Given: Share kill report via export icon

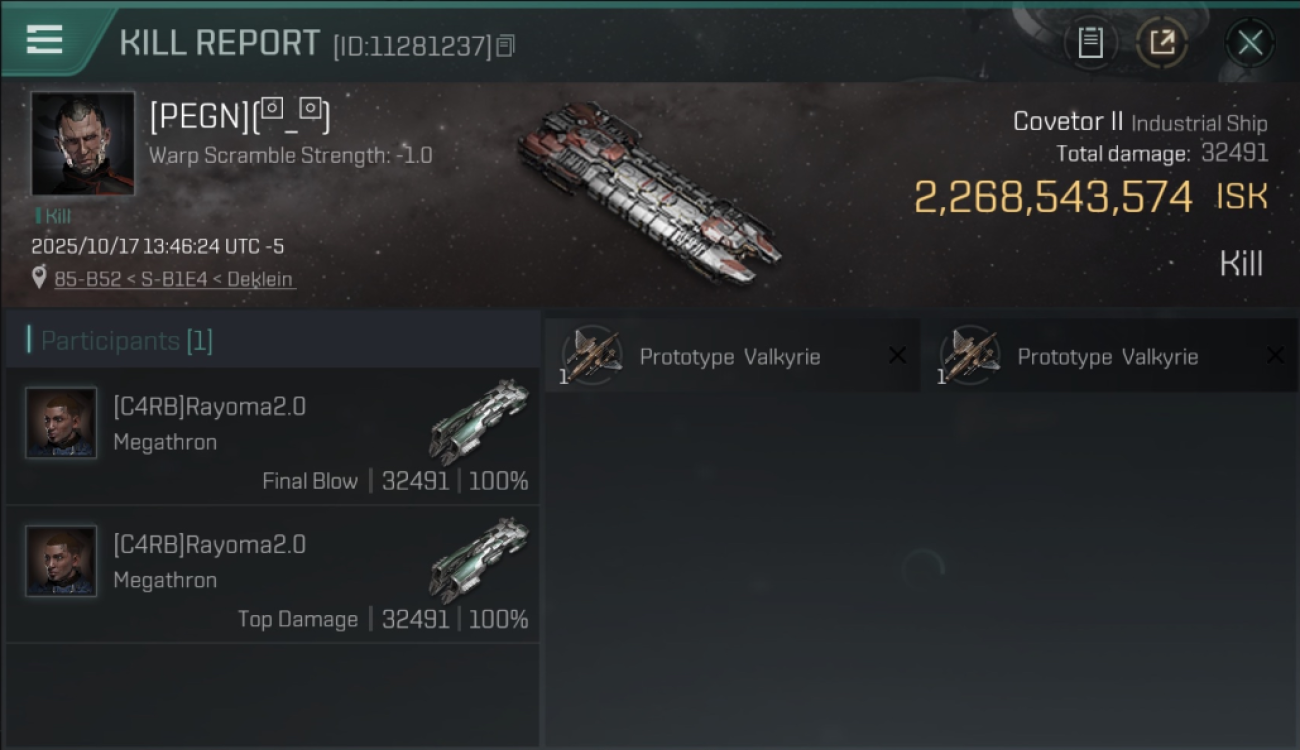Looking at the screenshot, I should click(x=1161, y=43).
